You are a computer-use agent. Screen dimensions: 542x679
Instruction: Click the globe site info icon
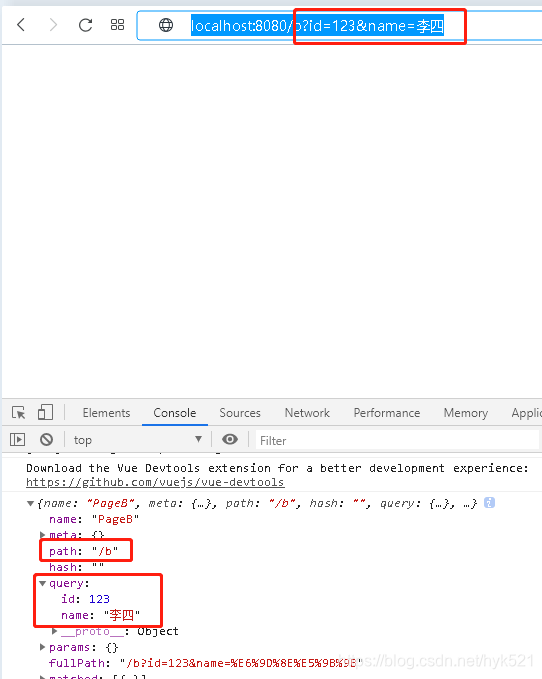(166, 25)
